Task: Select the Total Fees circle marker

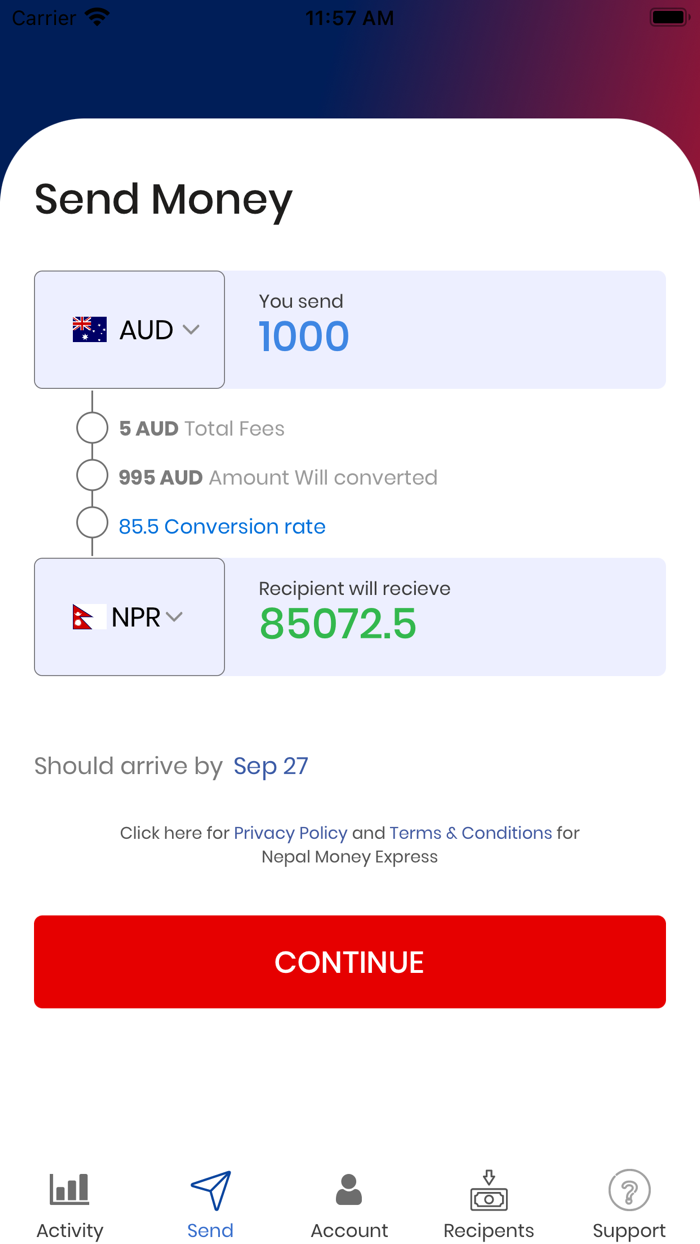Action: 92,428
